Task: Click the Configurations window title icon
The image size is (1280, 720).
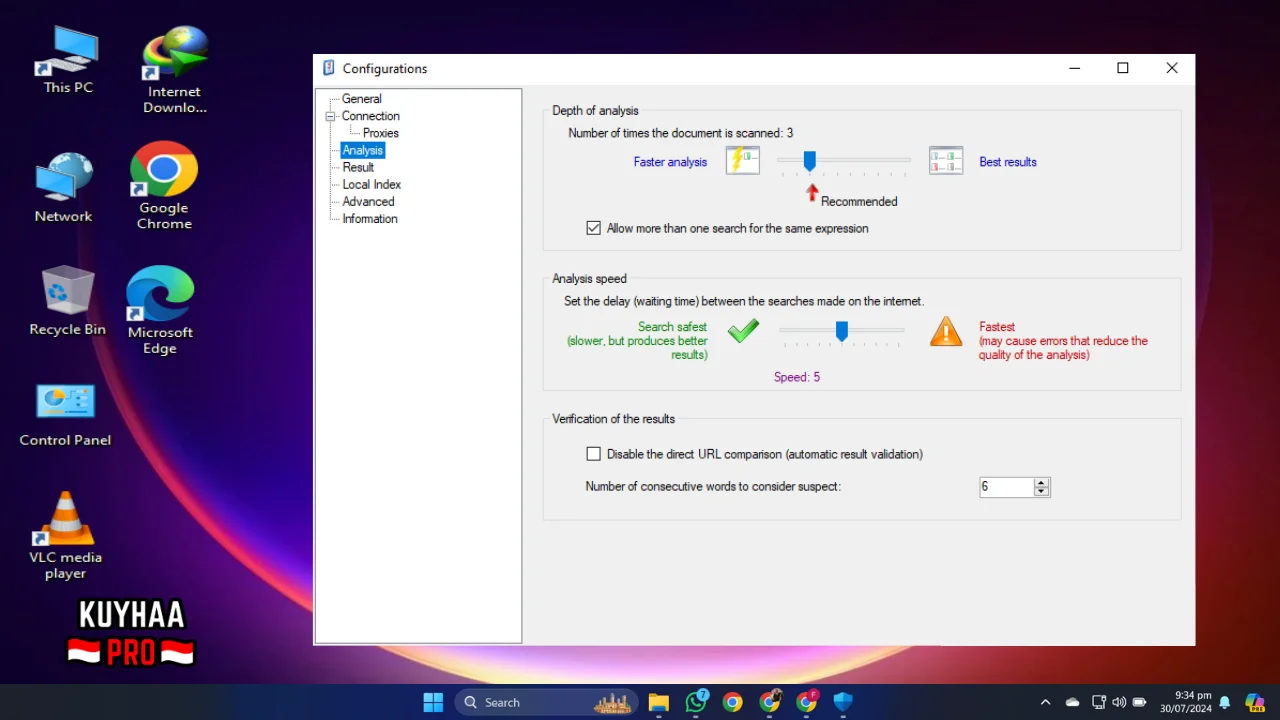Action: (x=329, y=68)
